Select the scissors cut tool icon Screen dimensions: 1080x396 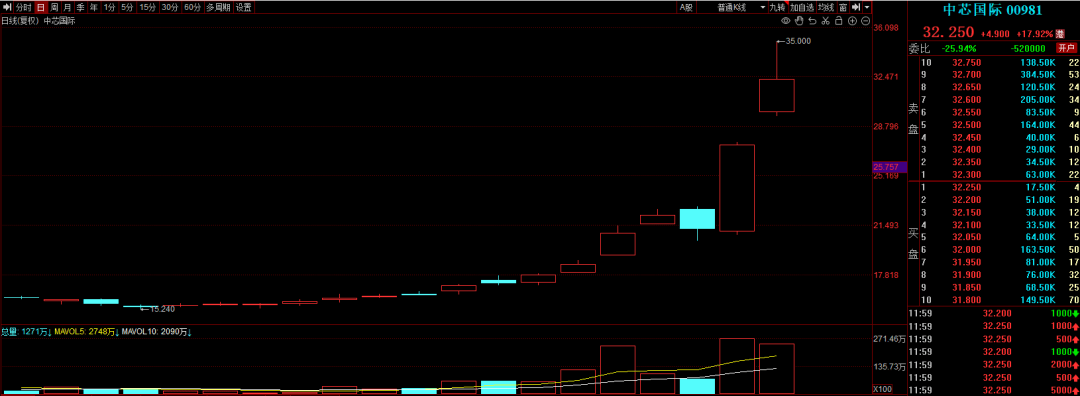(825, 21)
